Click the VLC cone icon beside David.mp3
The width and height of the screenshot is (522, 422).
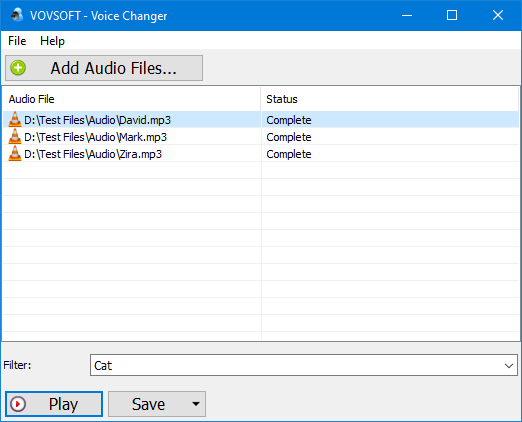(15, 120)
